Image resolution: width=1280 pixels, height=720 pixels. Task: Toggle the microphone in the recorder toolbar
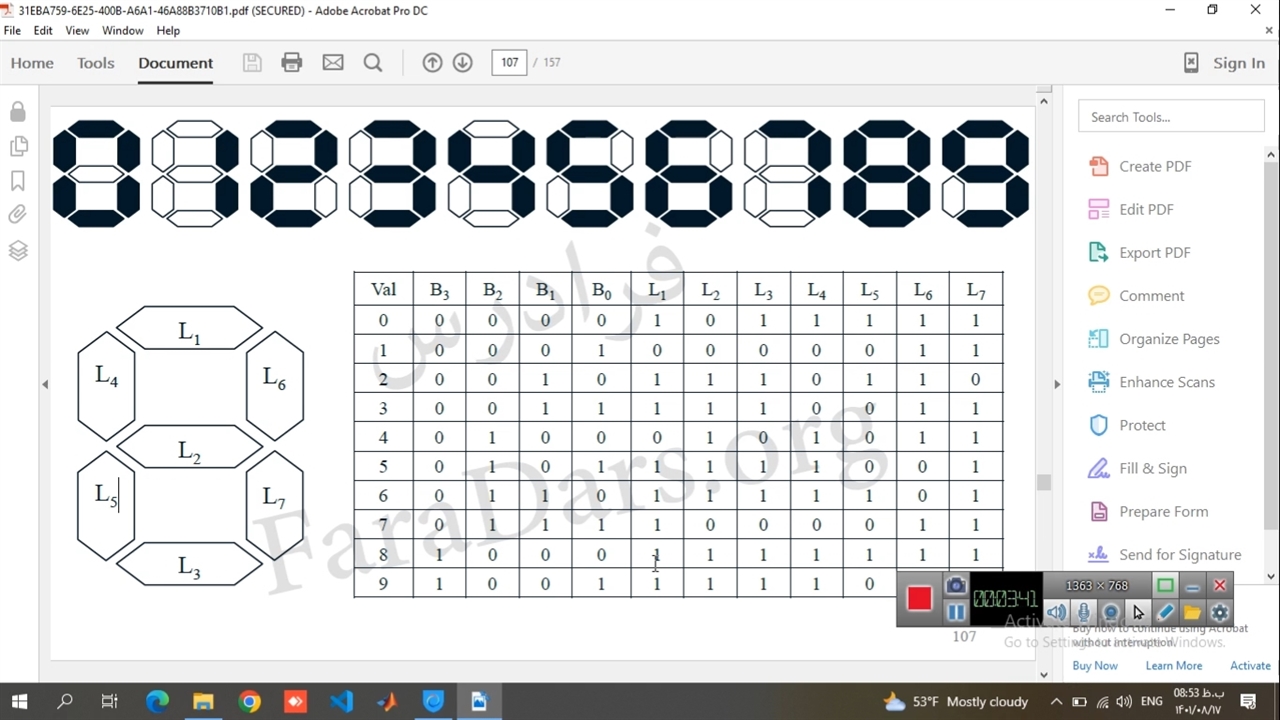point(1083,612)
